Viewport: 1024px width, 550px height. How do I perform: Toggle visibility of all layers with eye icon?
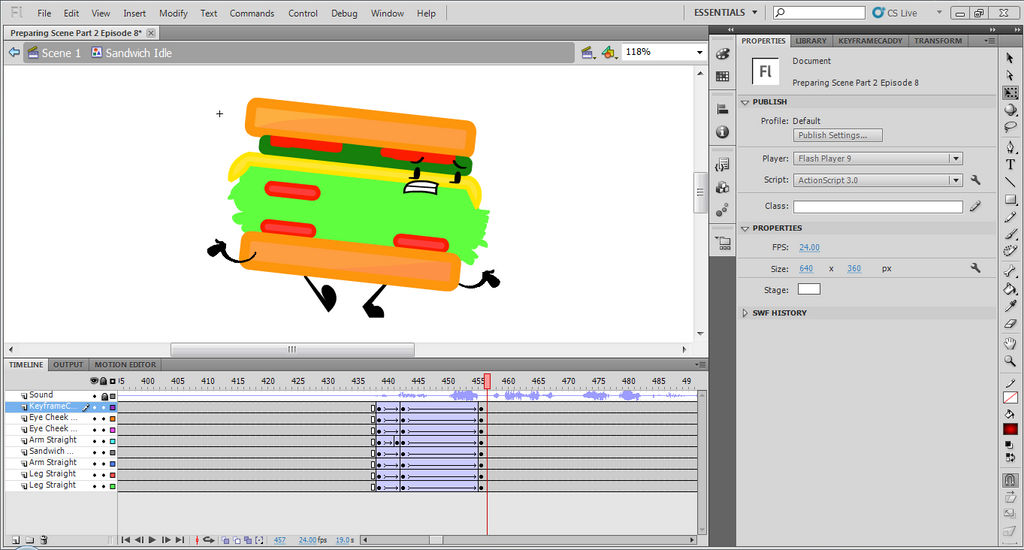pos(94,381)
